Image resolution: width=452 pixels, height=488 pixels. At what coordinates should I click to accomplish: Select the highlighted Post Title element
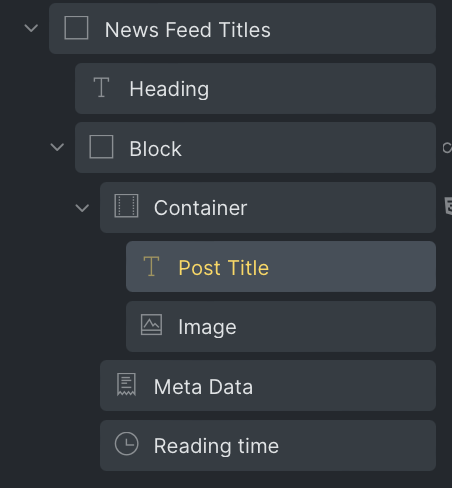(x=281, y=267)
